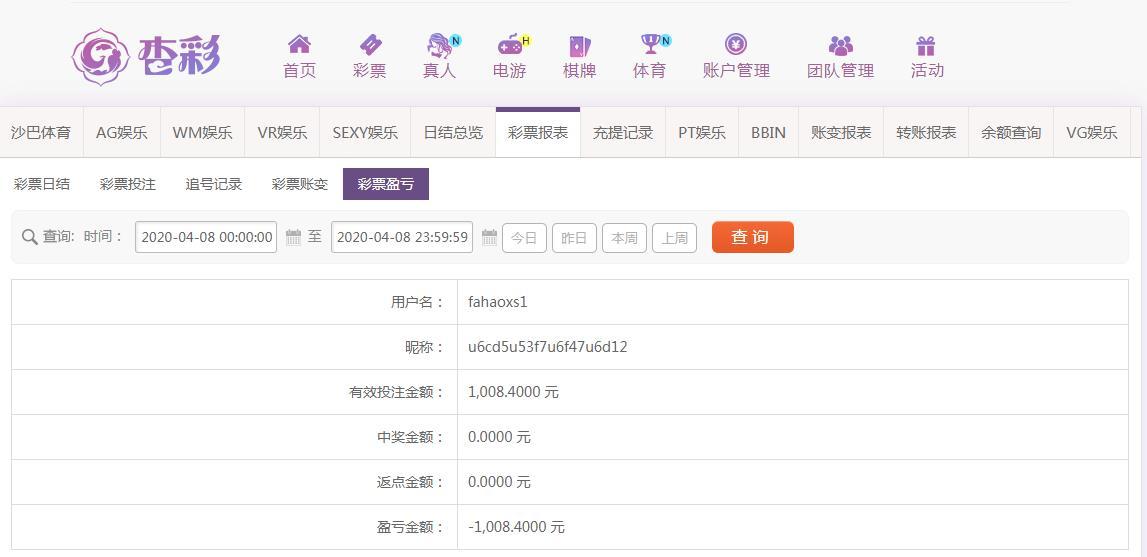Click the start time input field
1147x557 pixels.
point(206,237)
